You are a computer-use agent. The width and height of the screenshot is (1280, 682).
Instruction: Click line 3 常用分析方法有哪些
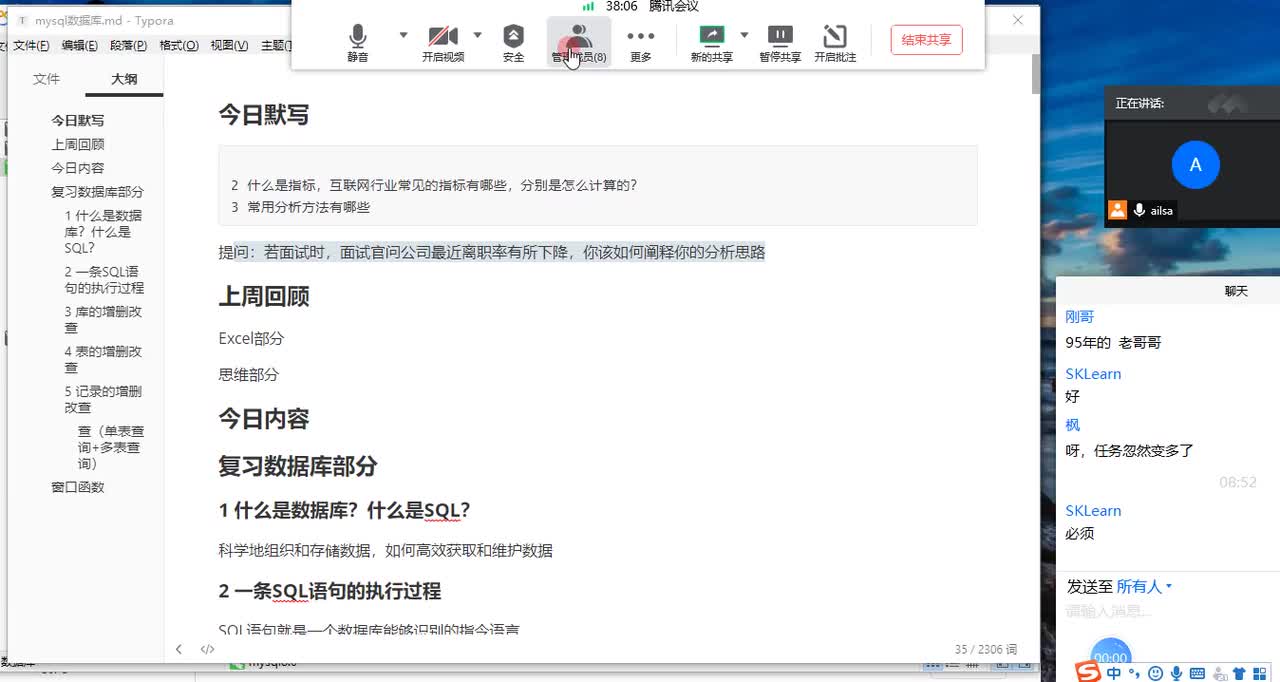301,207
